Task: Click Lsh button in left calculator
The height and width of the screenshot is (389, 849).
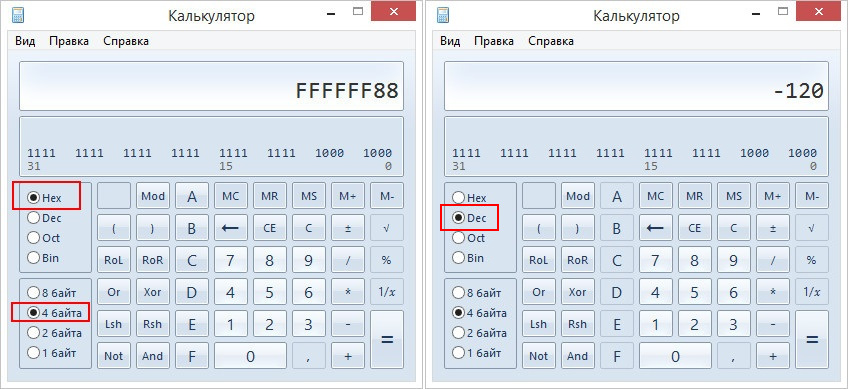Action: point(114,324)
